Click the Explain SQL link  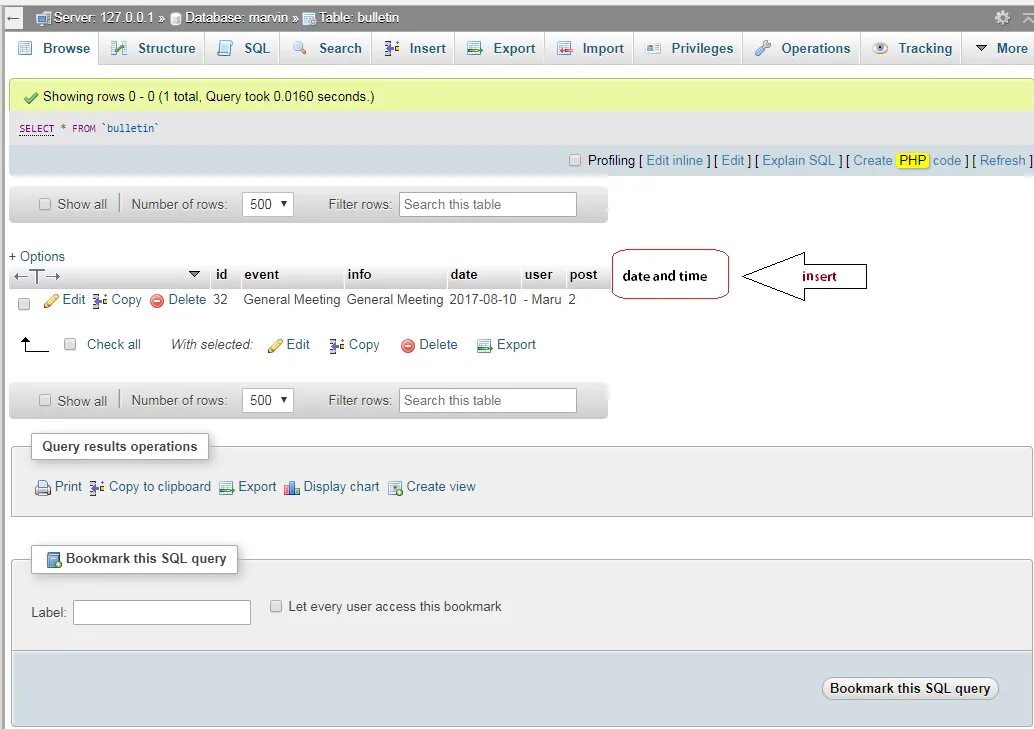coord(799,160)
